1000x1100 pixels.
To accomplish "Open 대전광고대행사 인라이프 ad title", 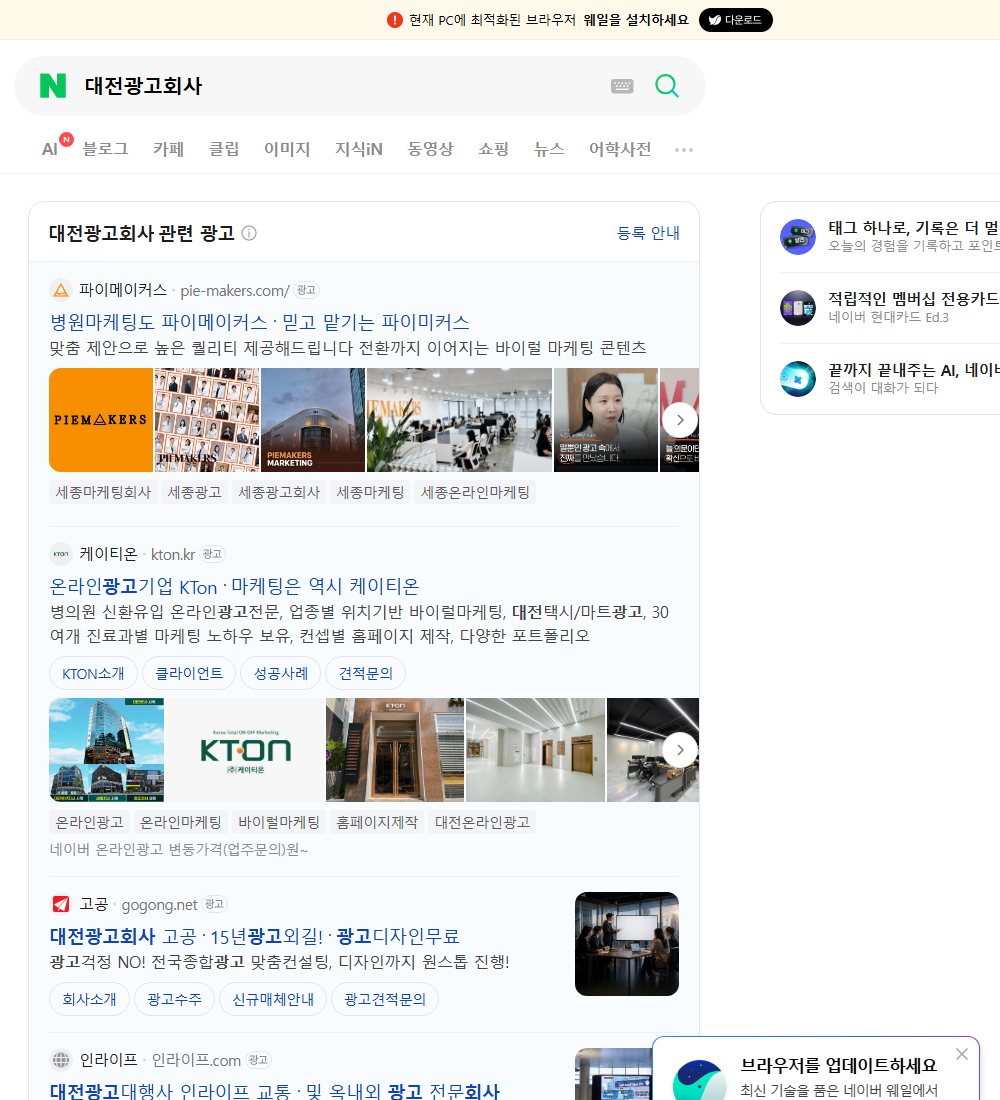I will coord(274,1091).
